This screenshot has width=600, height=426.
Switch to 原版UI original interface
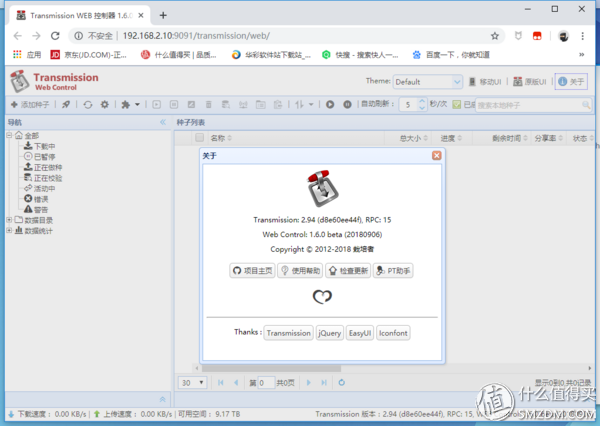click(530, 82)
